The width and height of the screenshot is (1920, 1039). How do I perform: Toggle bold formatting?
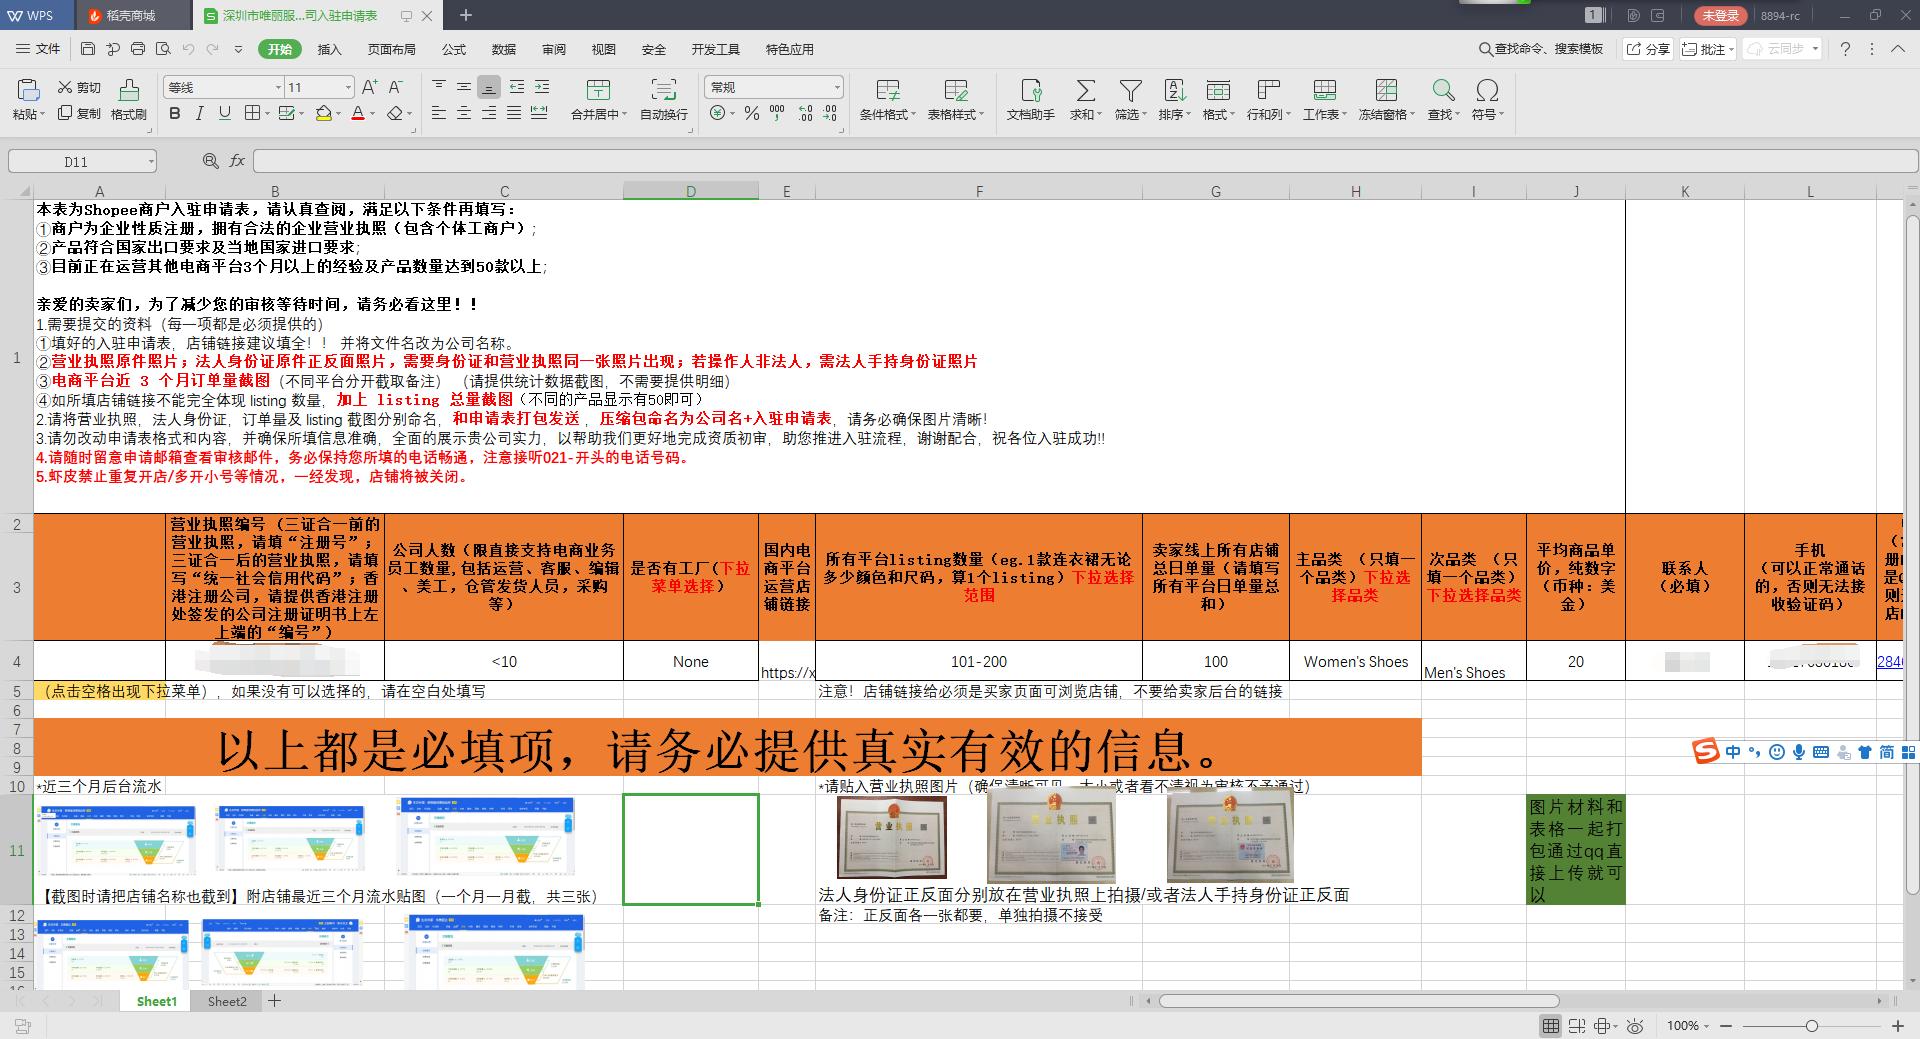[x=175, y=114]
